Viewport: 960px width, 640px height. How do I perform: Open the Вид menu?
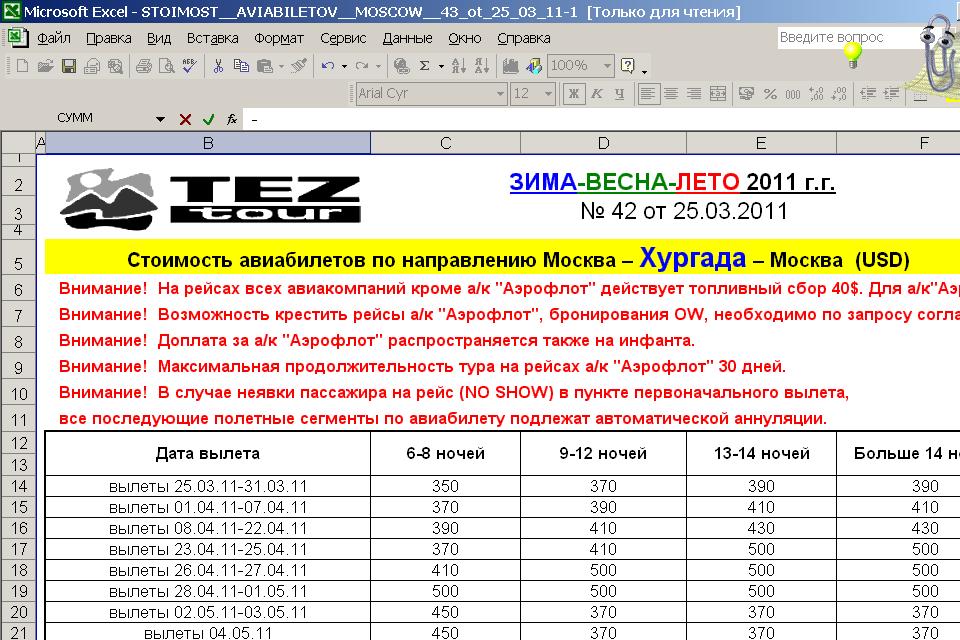tap(159, 38)
